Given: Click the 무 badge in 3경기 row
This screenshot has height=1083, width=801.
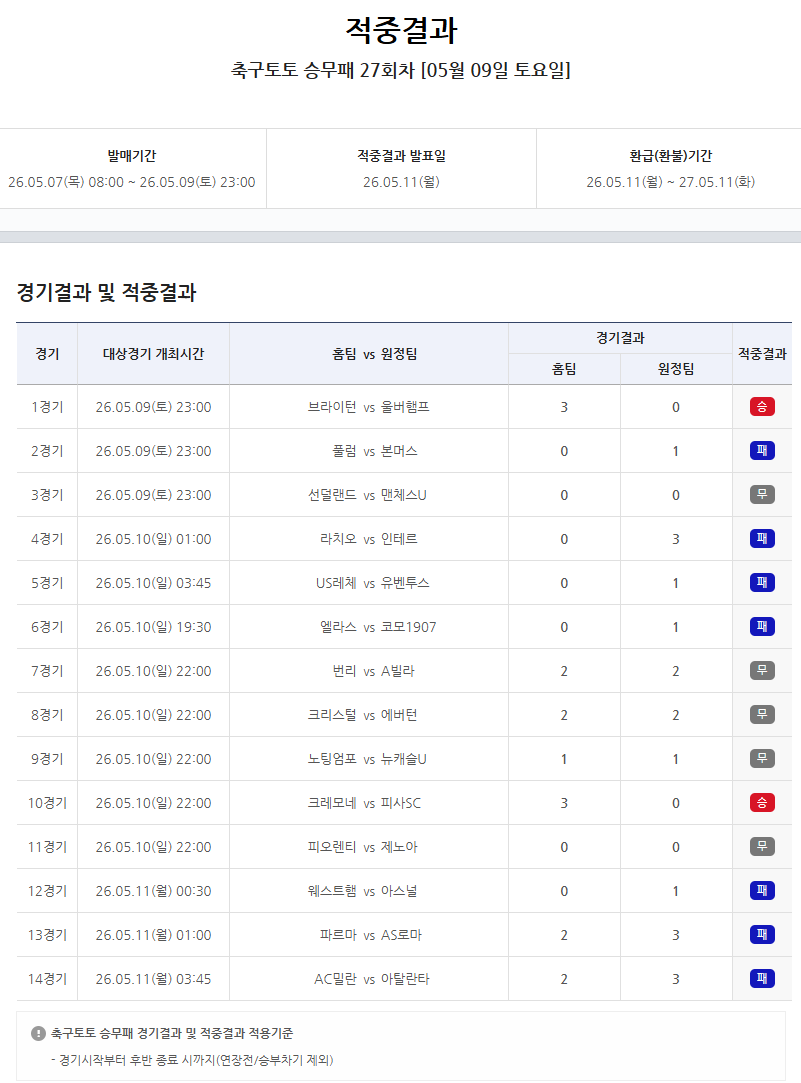Looking at the screenshot, I should tap(762, 495).
